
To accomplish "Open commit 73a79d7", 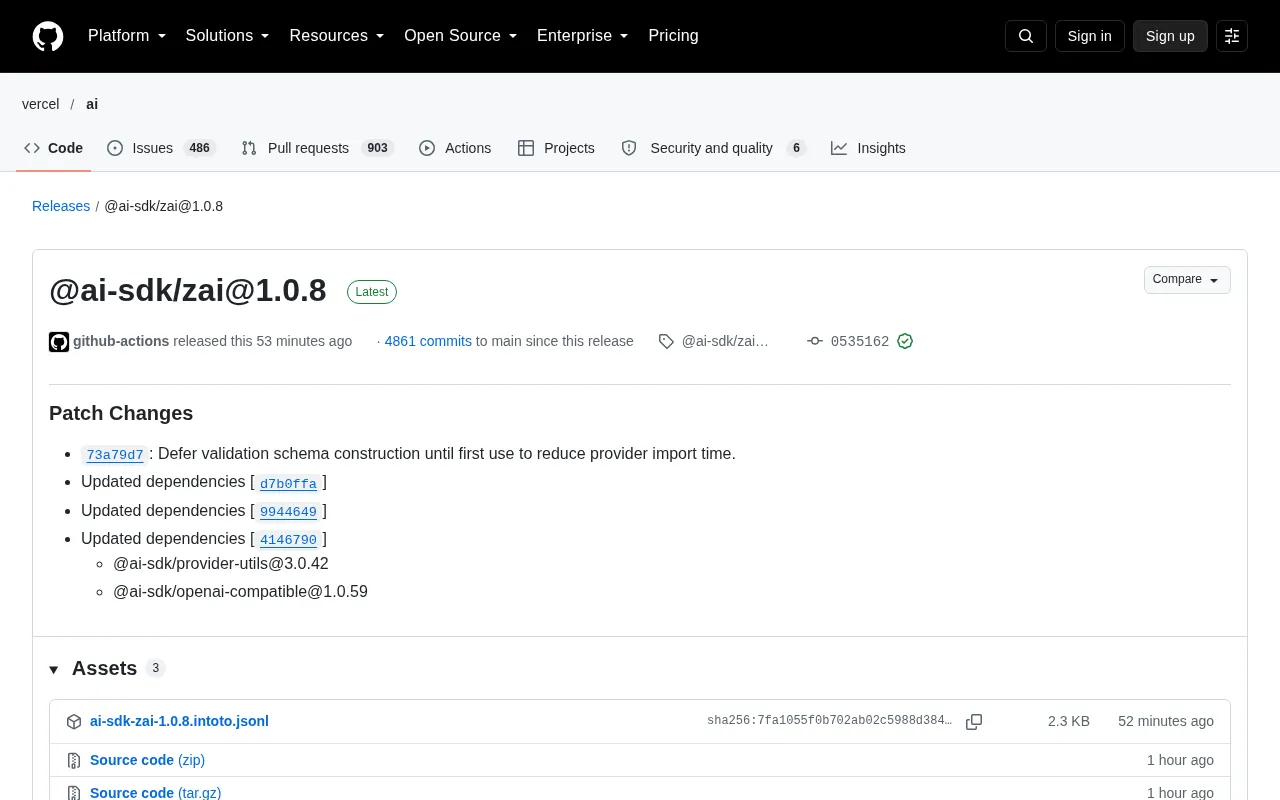I will (115, 455).
